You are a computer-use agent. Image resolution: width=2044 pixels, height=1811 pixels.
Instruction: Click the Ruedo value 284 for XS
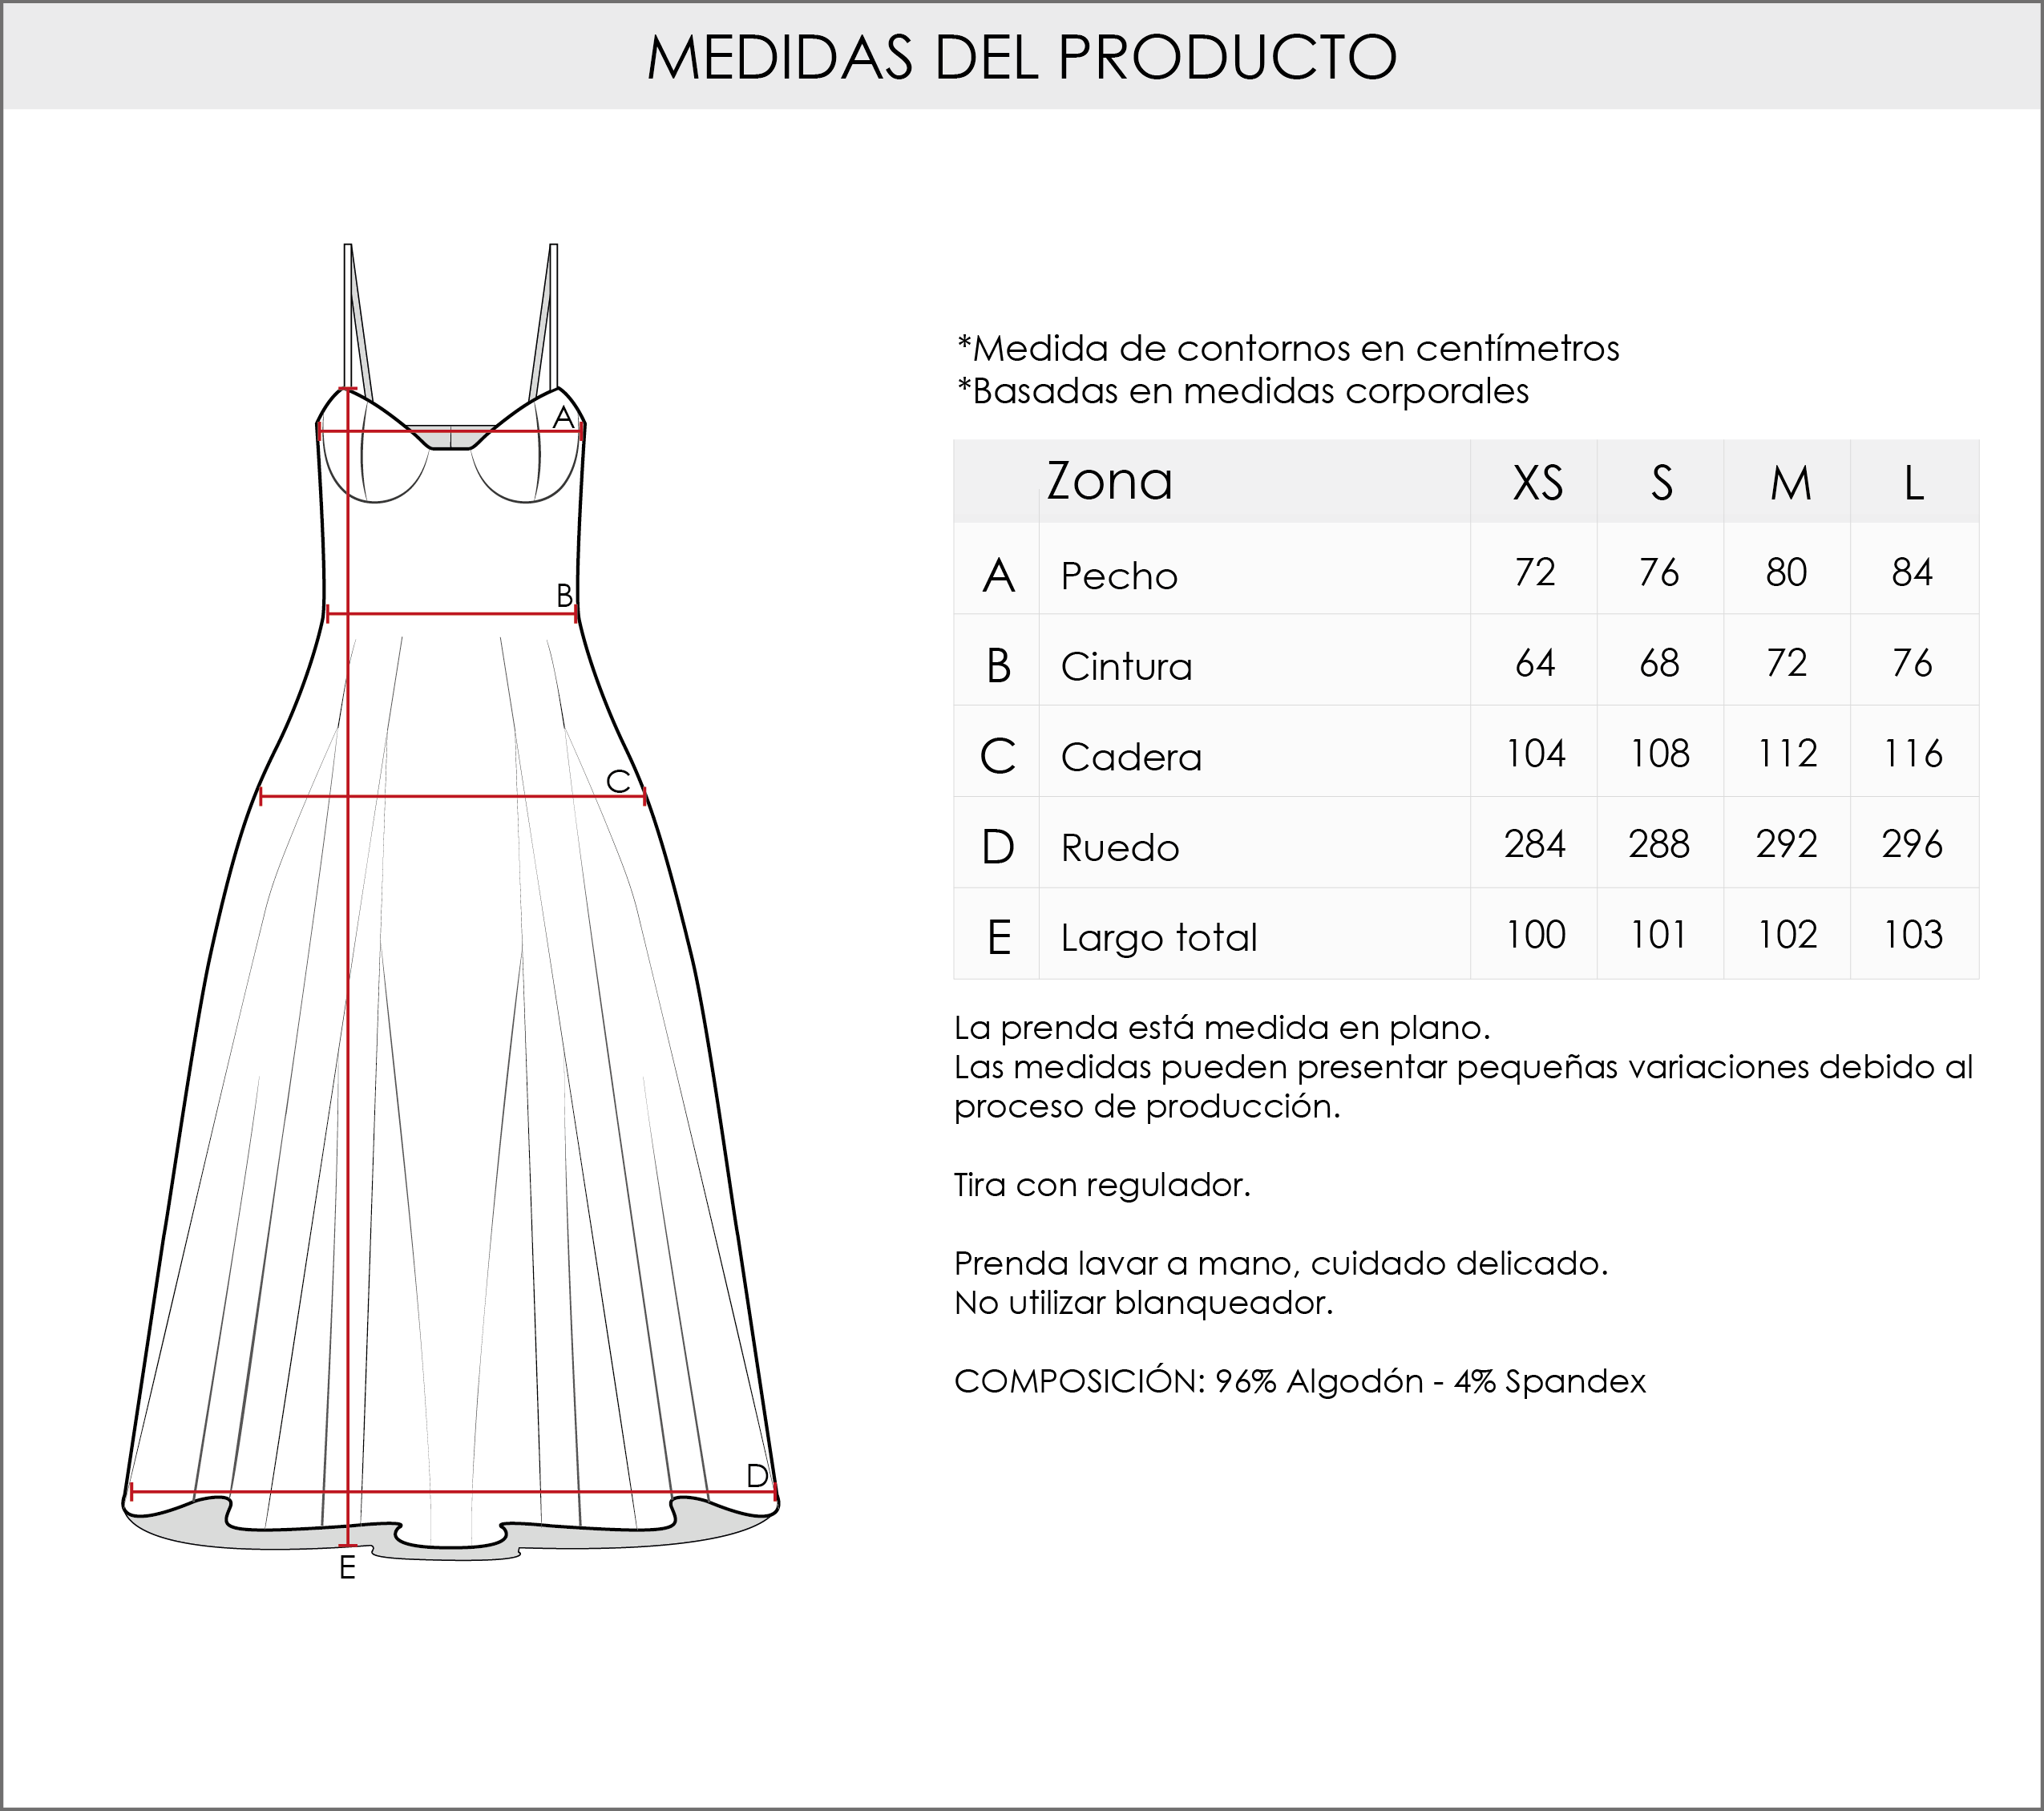tap(1534, 844)
